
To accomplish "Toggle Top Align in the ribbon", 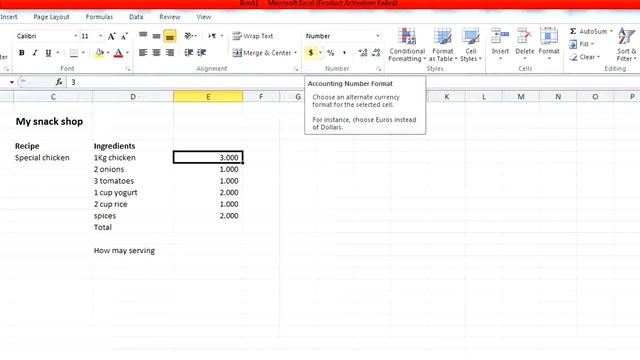I will [143, 36].
